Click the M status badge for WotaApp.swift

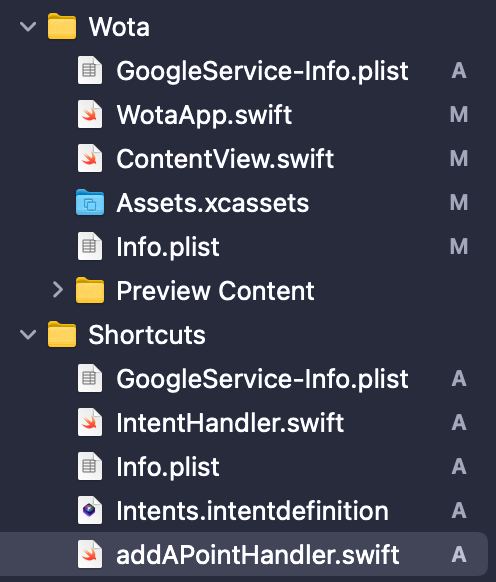(459, 114)
